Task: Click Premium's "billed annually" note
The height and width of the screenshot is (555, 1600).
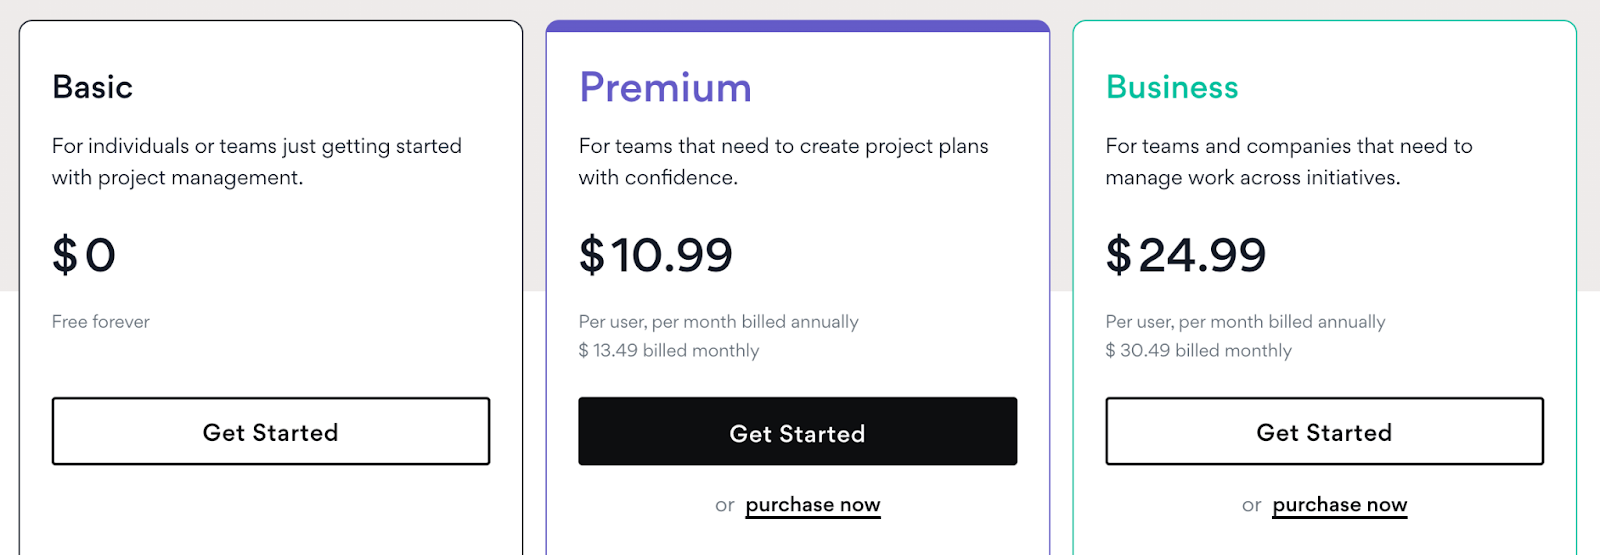Action: point(718,322)
